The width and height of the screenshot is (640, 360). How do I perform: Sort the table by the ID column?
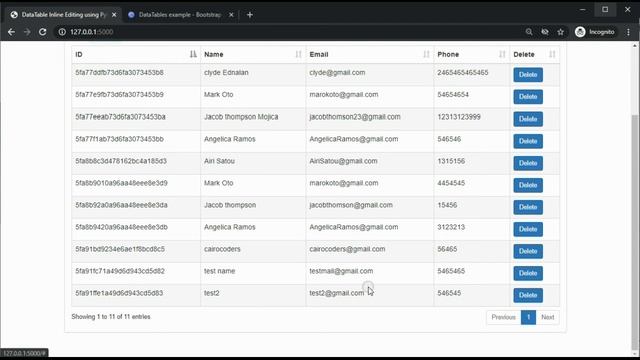[136, 54]
